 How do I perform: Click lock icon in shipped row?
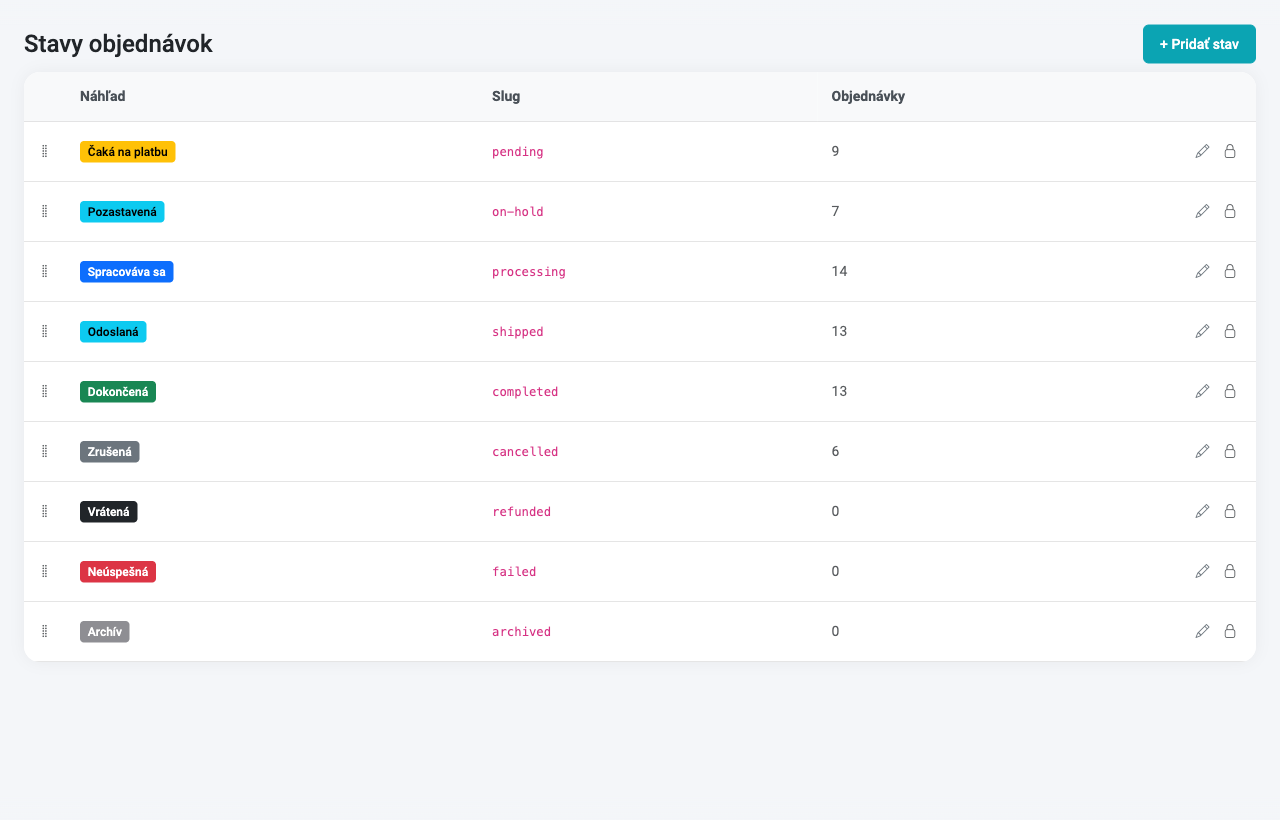point(1230,331)
